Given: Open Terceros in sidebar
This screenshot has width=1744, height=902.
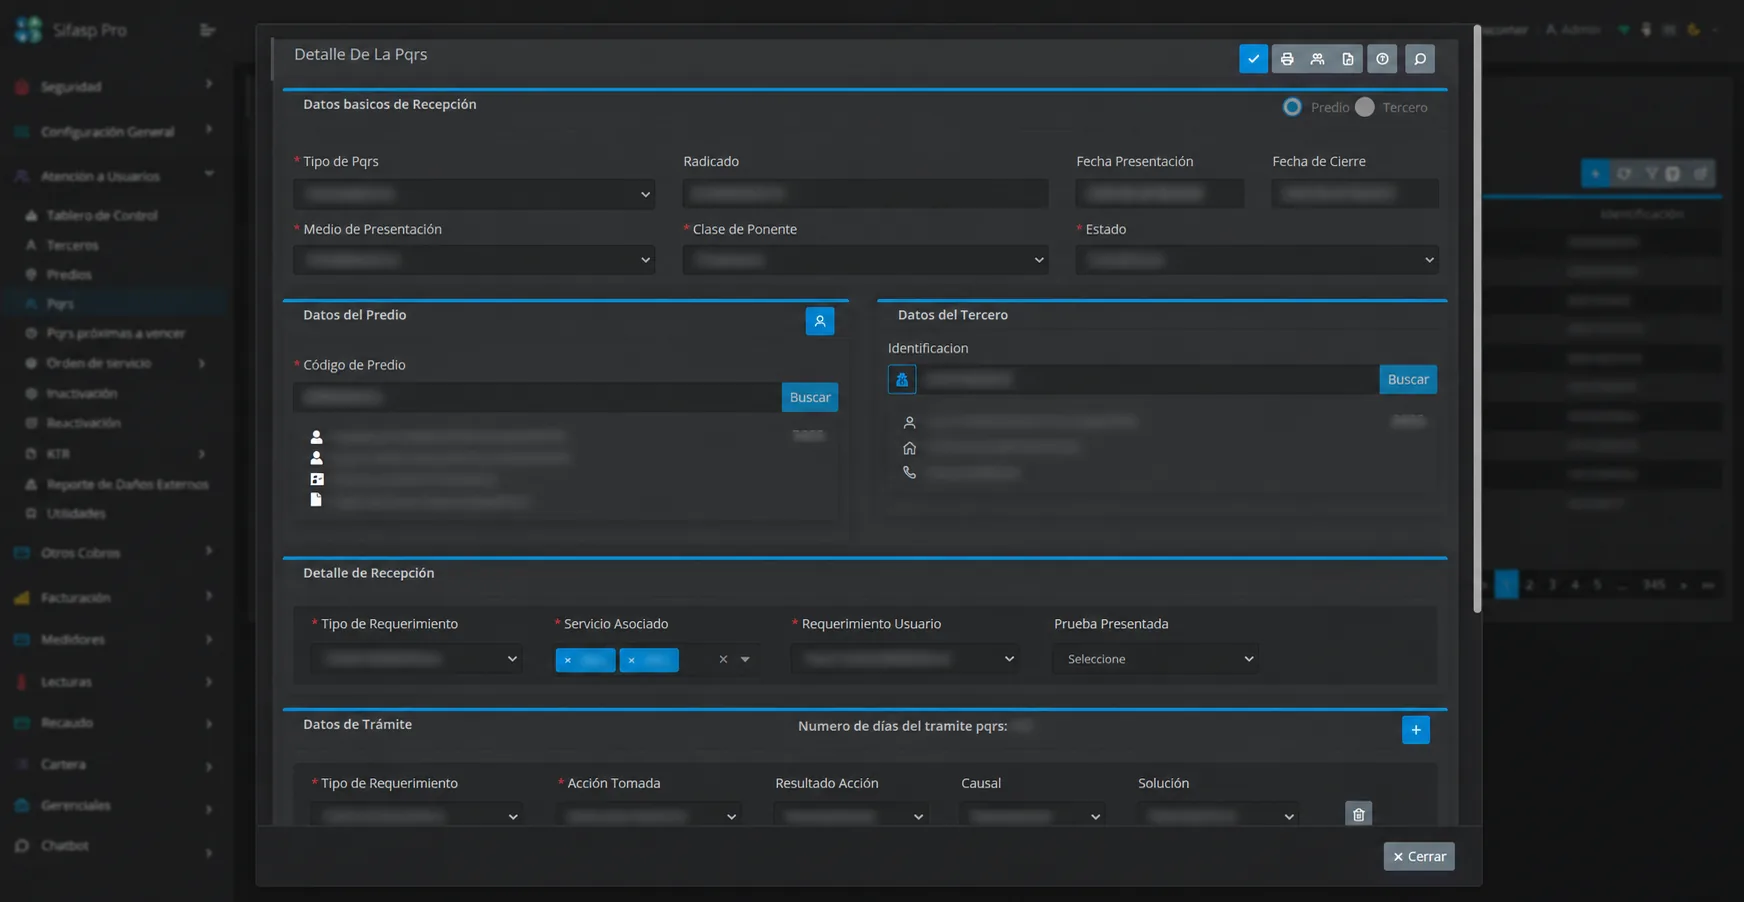Looking at the screenshot, I should [x=72, y=245].
